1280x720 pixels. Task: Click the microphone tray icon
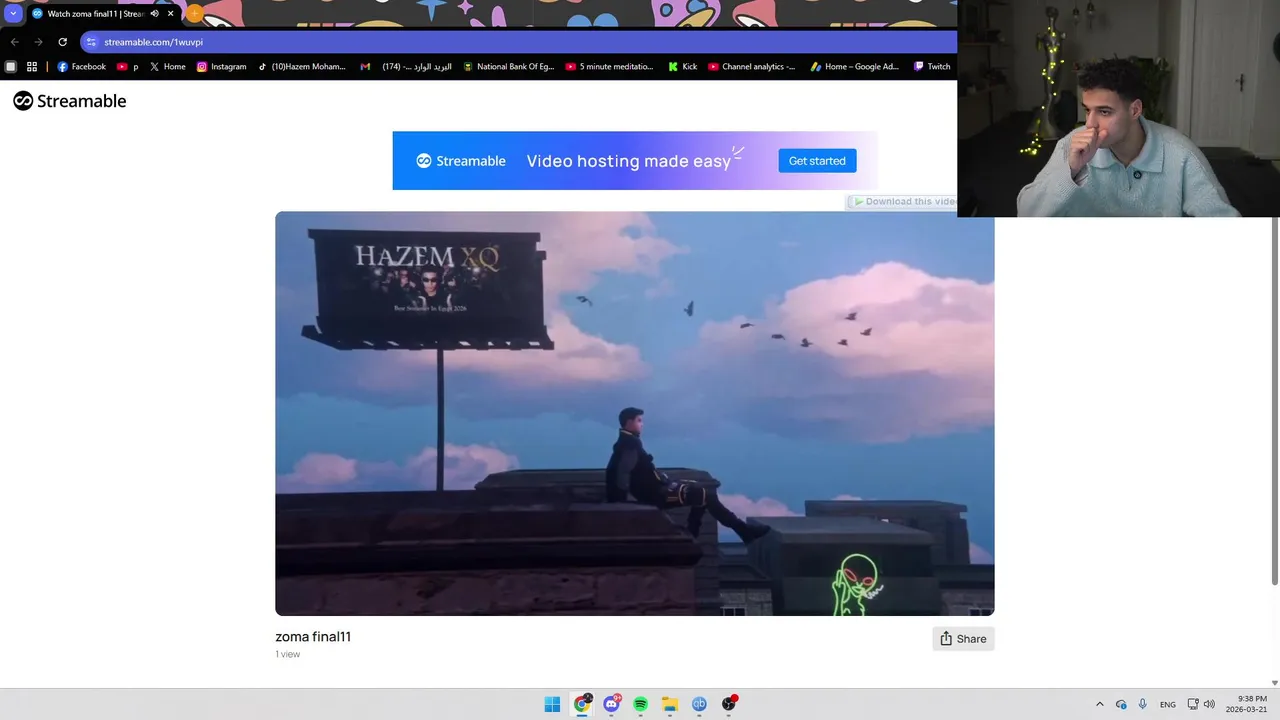point(1143,704)
